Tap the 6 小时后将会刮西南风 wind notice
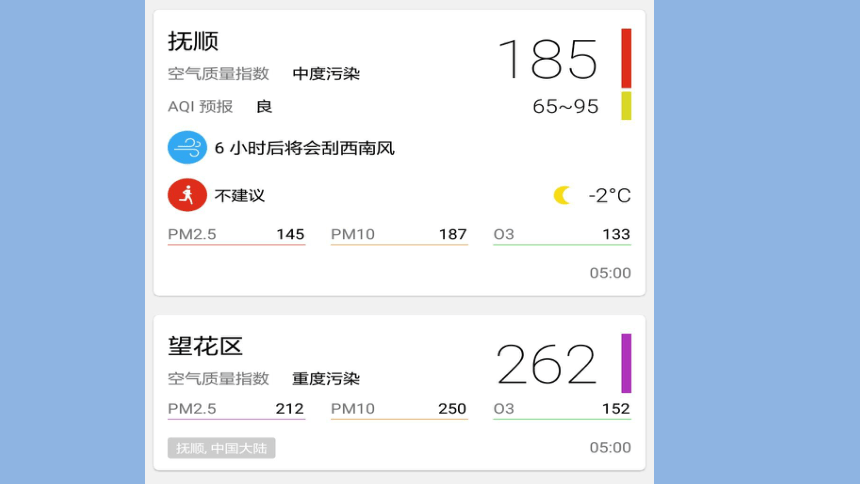The image size is (860, 484). click(304, 148)
